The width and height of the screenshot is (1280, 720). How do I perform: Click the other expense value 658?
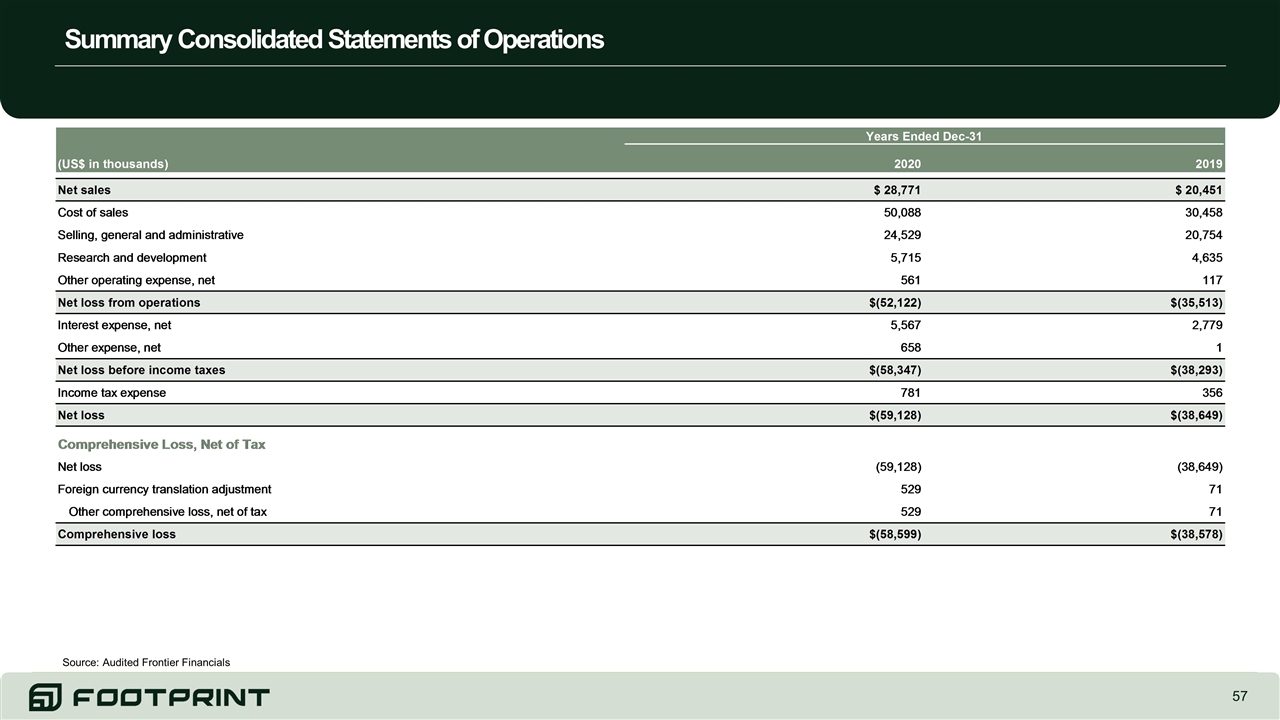point(911,348)
